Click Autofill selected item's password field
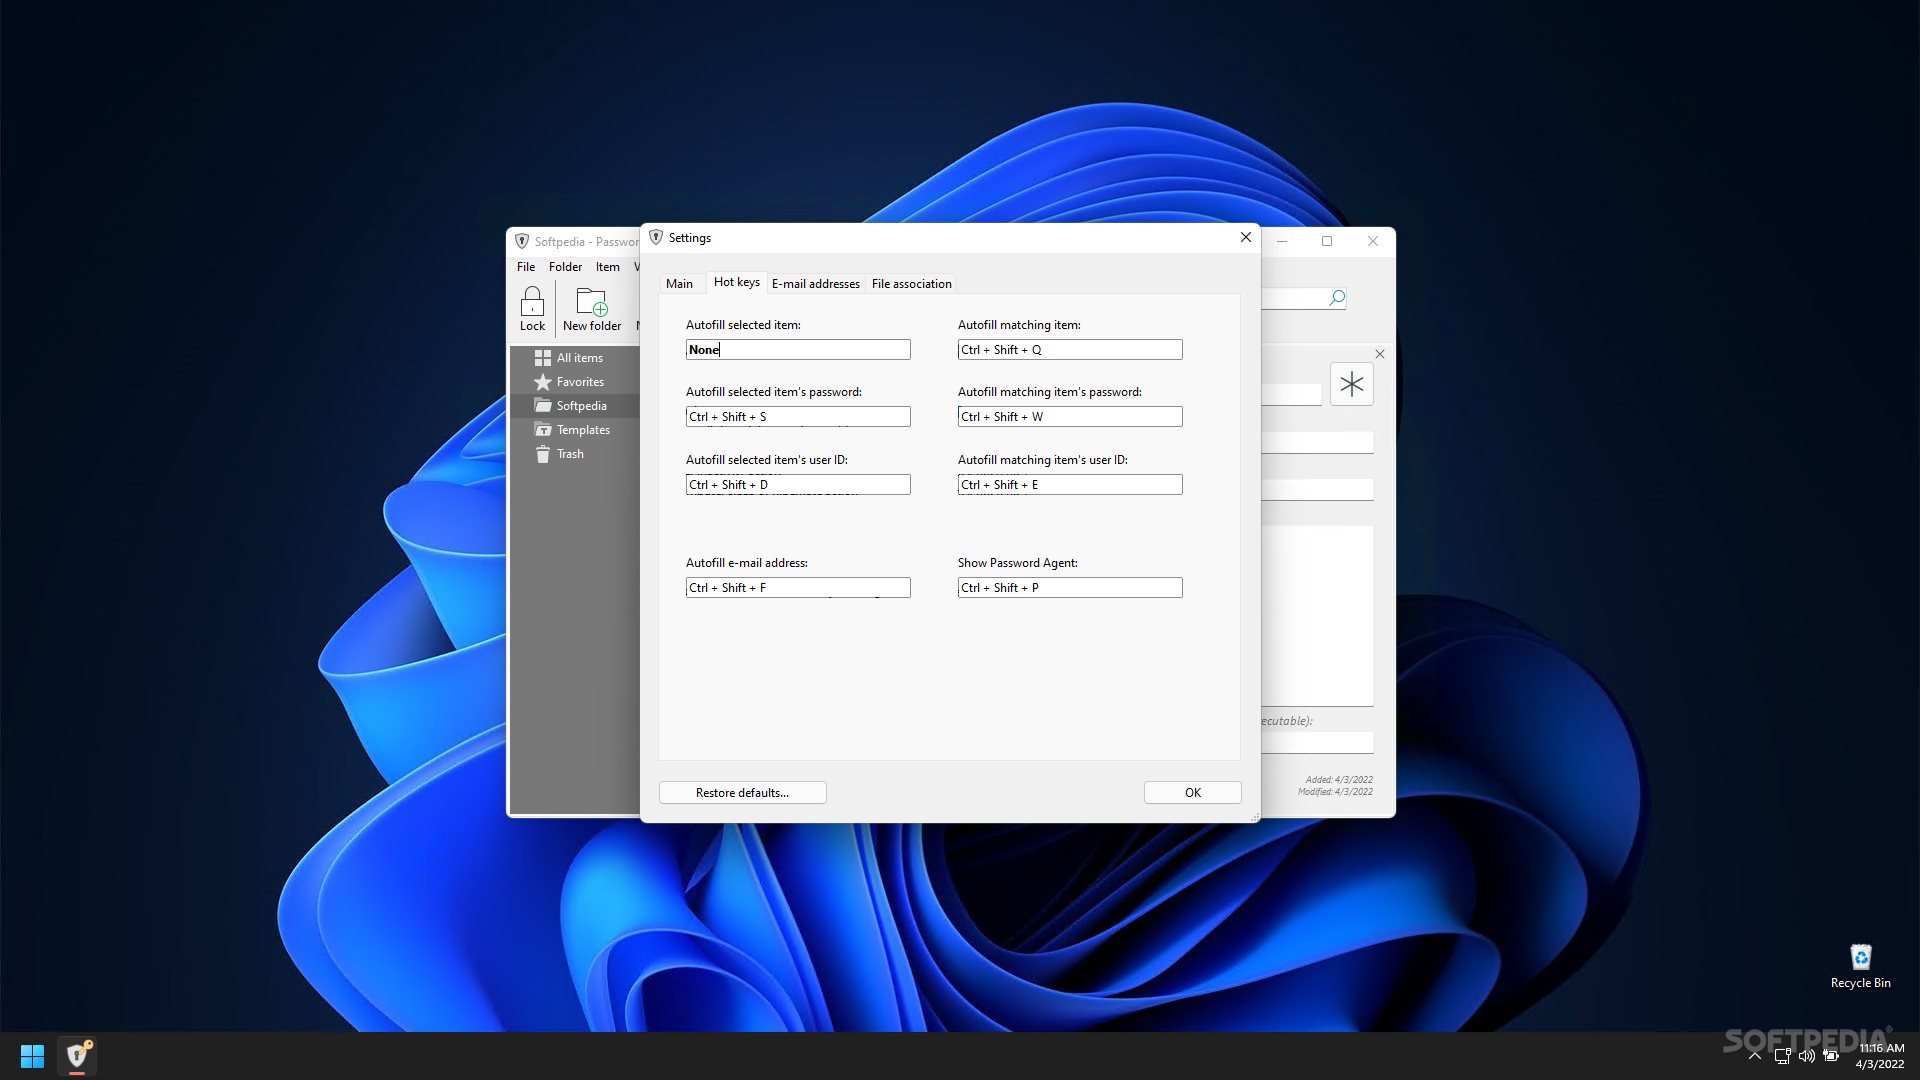This screenshot has height=1080, width=1920. pyautogui.click(x=798, y=417)
